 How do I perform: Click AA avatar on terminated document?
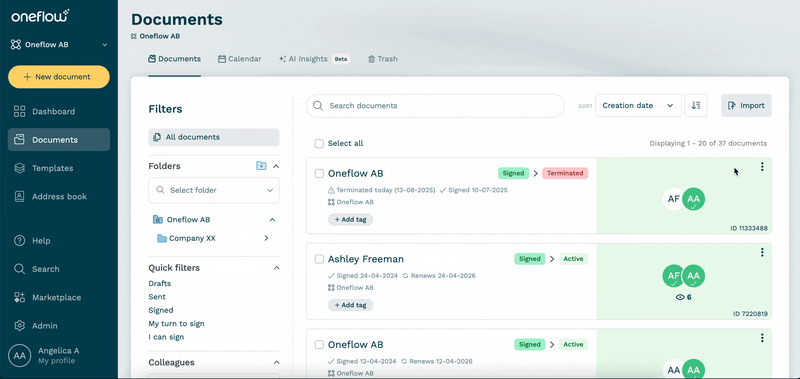point(693,199)
